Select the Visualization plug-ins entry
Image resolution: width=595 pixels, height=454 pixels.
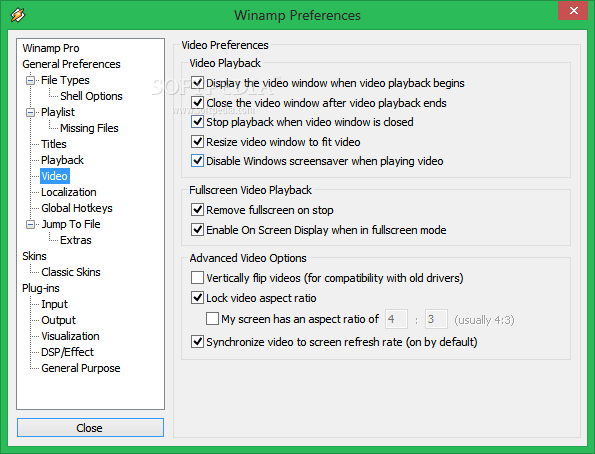click(70, 336)
